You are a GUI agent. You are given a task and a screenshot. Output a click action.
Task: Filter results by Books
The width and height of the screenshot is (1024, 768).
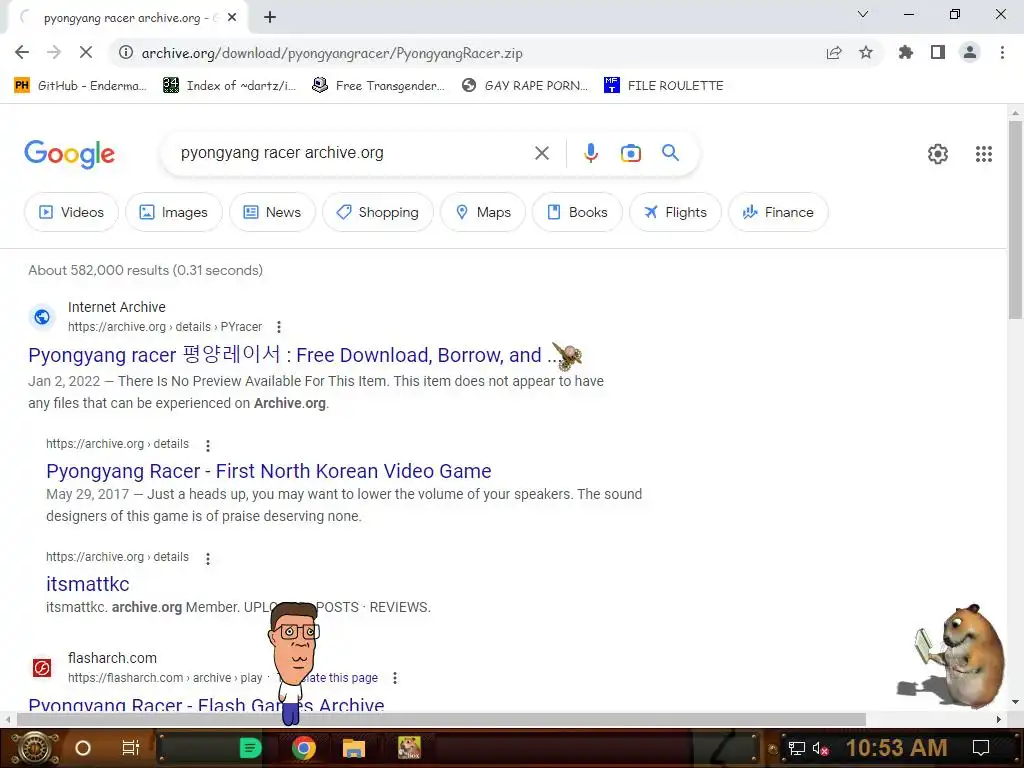pyautogui.click(x=577, y=212)
